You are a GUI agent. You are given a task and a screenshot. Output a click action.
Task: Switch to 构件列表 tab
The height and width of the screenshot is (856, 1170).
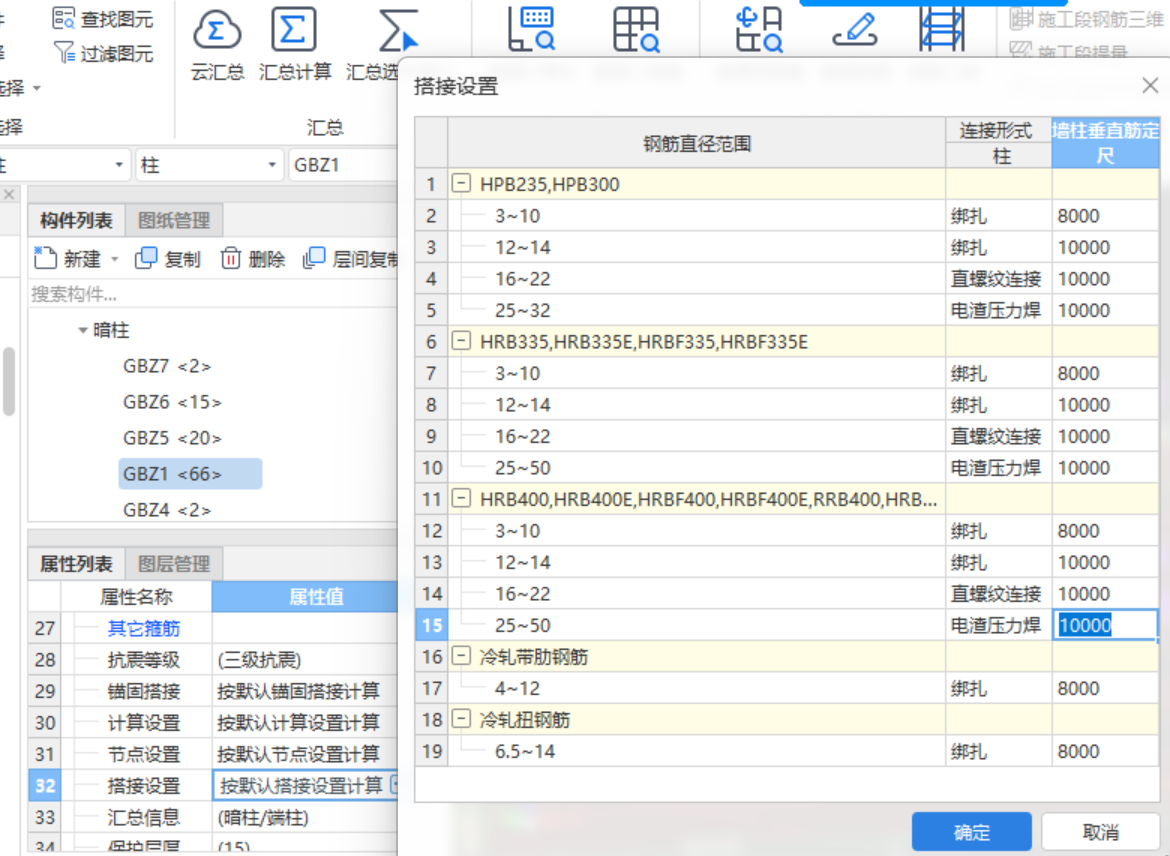click(x=76, y=220)
